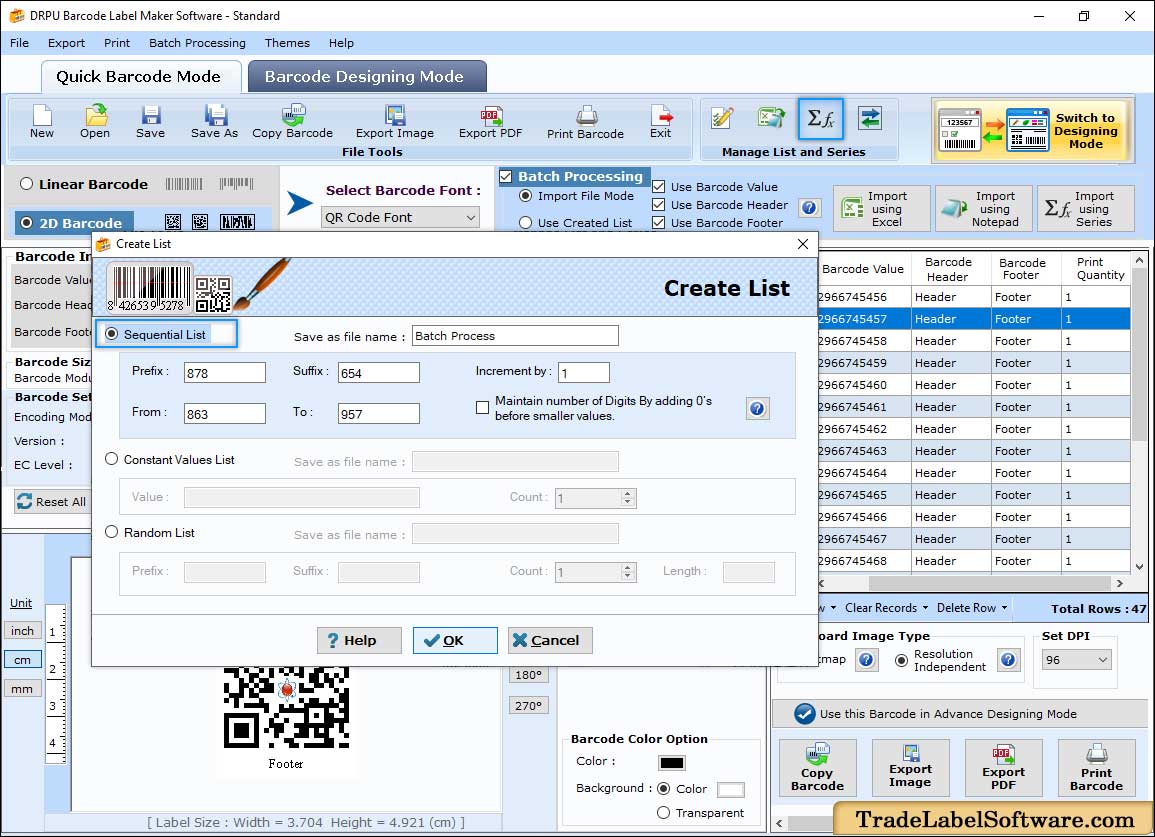The width and height of the screenshot is (1155, 837).
Task: Toggle Use Barcode Footer checkbox
Action: 659,223
